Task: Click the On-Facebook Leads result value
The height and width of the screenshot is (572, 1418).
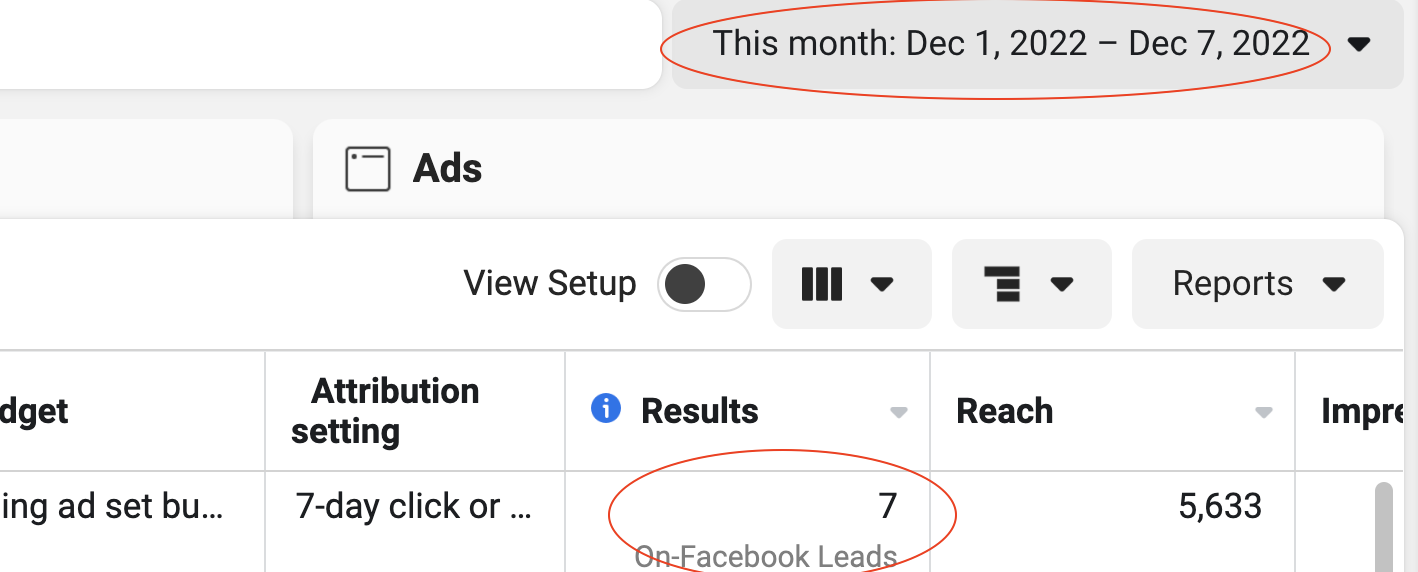Action: pyautogui.click(x=766, y=555)
